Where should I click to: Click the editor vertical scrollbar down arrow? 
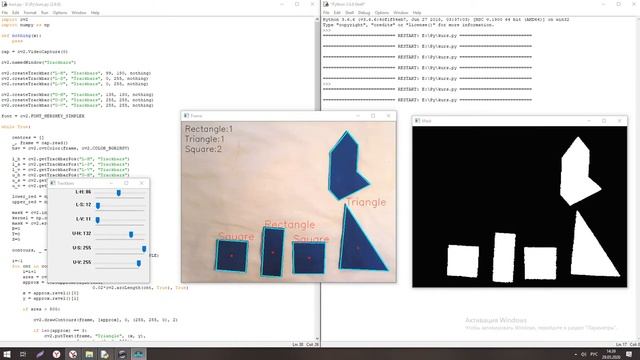[317, 339]
